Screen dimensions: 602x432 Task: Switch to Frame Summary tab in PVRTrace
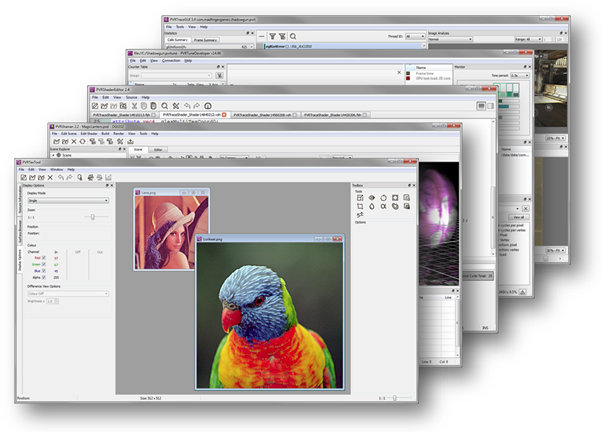coord(205,40)
